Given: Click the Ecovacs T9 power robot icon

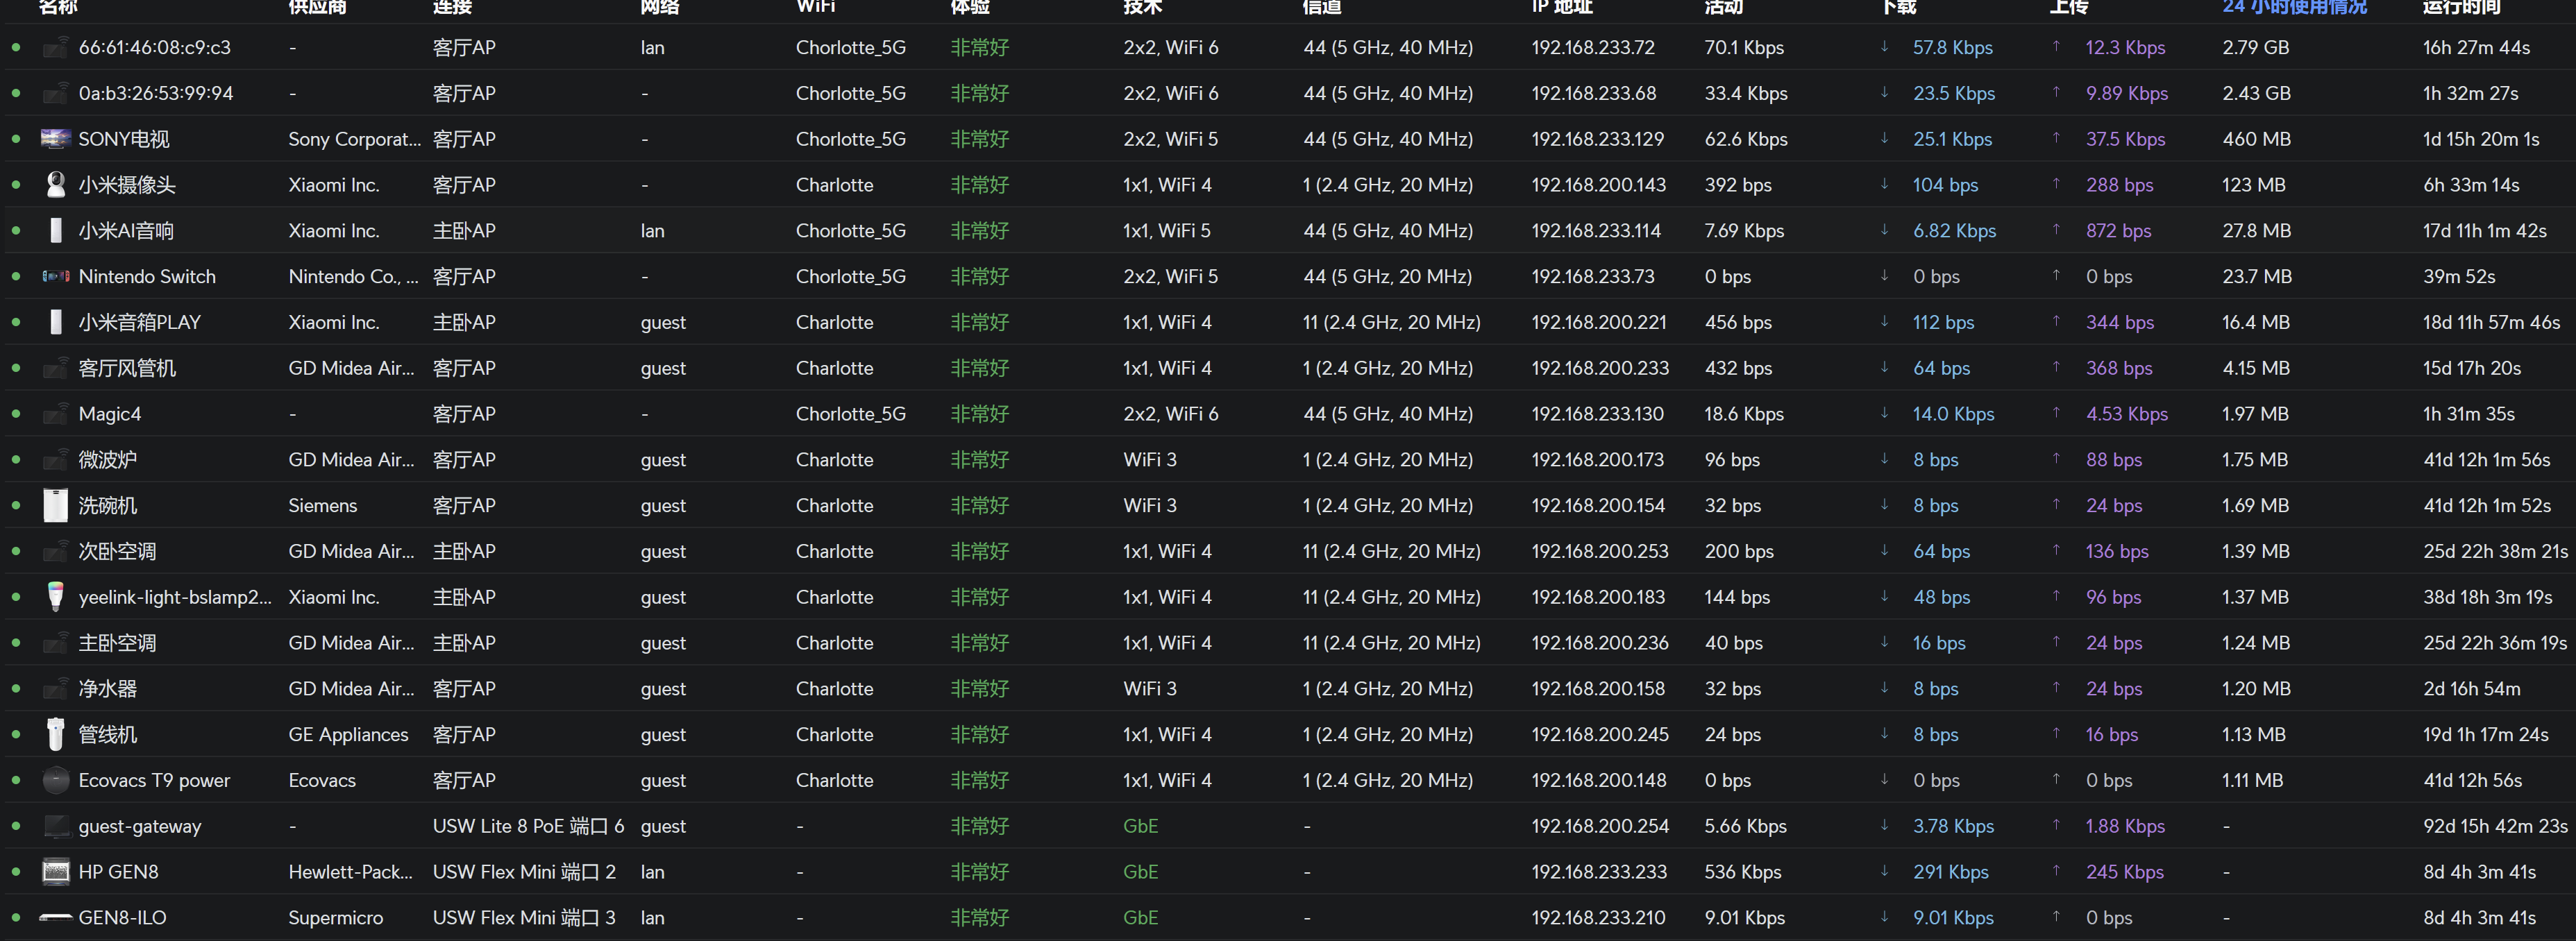Looking at the screenshot, I should [x=55, y=780].
